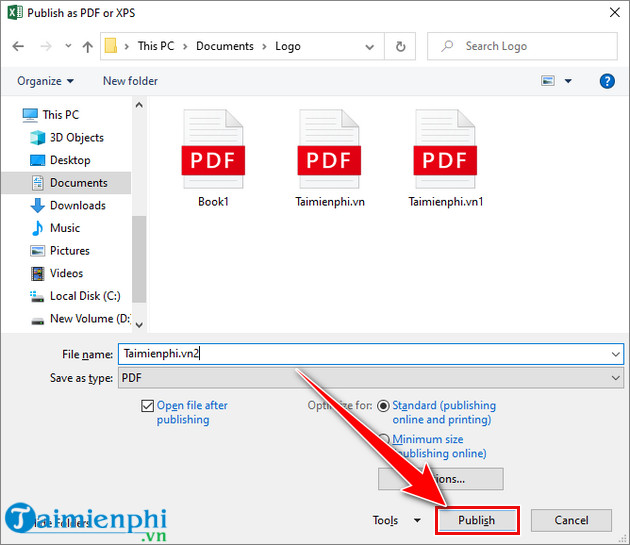Screen dimensions: 630x545
Task: Go back with the left arrow
Action: pyautogui.click(x=18, y=47)
